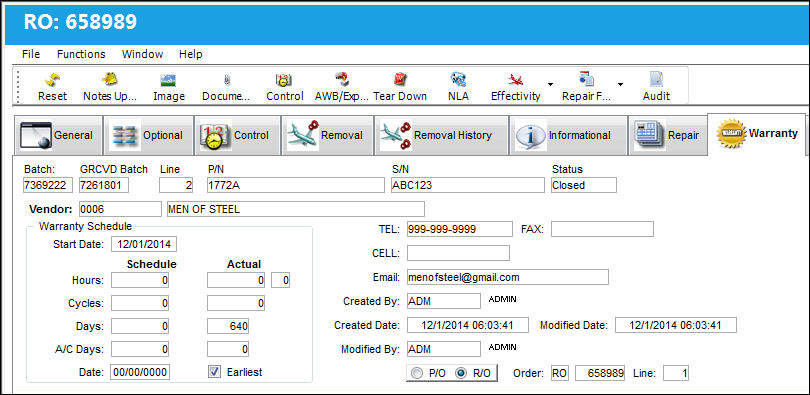Click the Order number field 658989
Image resolution: width=810 pixels, height=395 pixels.
point(600,373)
